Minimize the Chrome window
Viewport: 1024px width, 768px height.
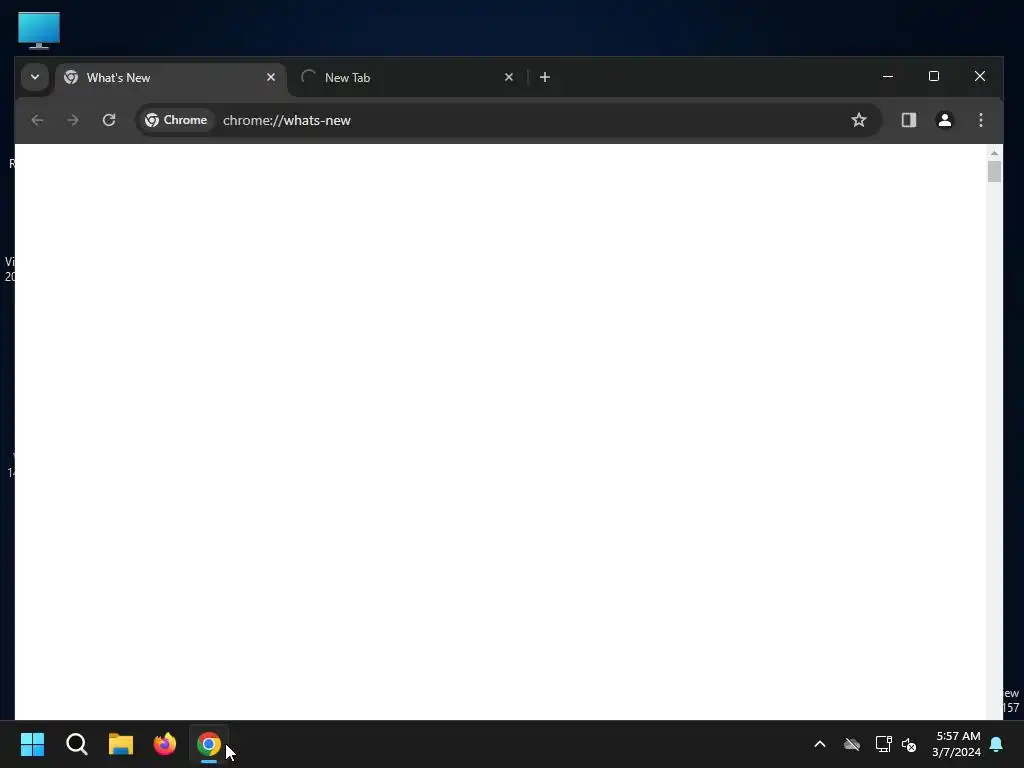(x=888, y=76)
